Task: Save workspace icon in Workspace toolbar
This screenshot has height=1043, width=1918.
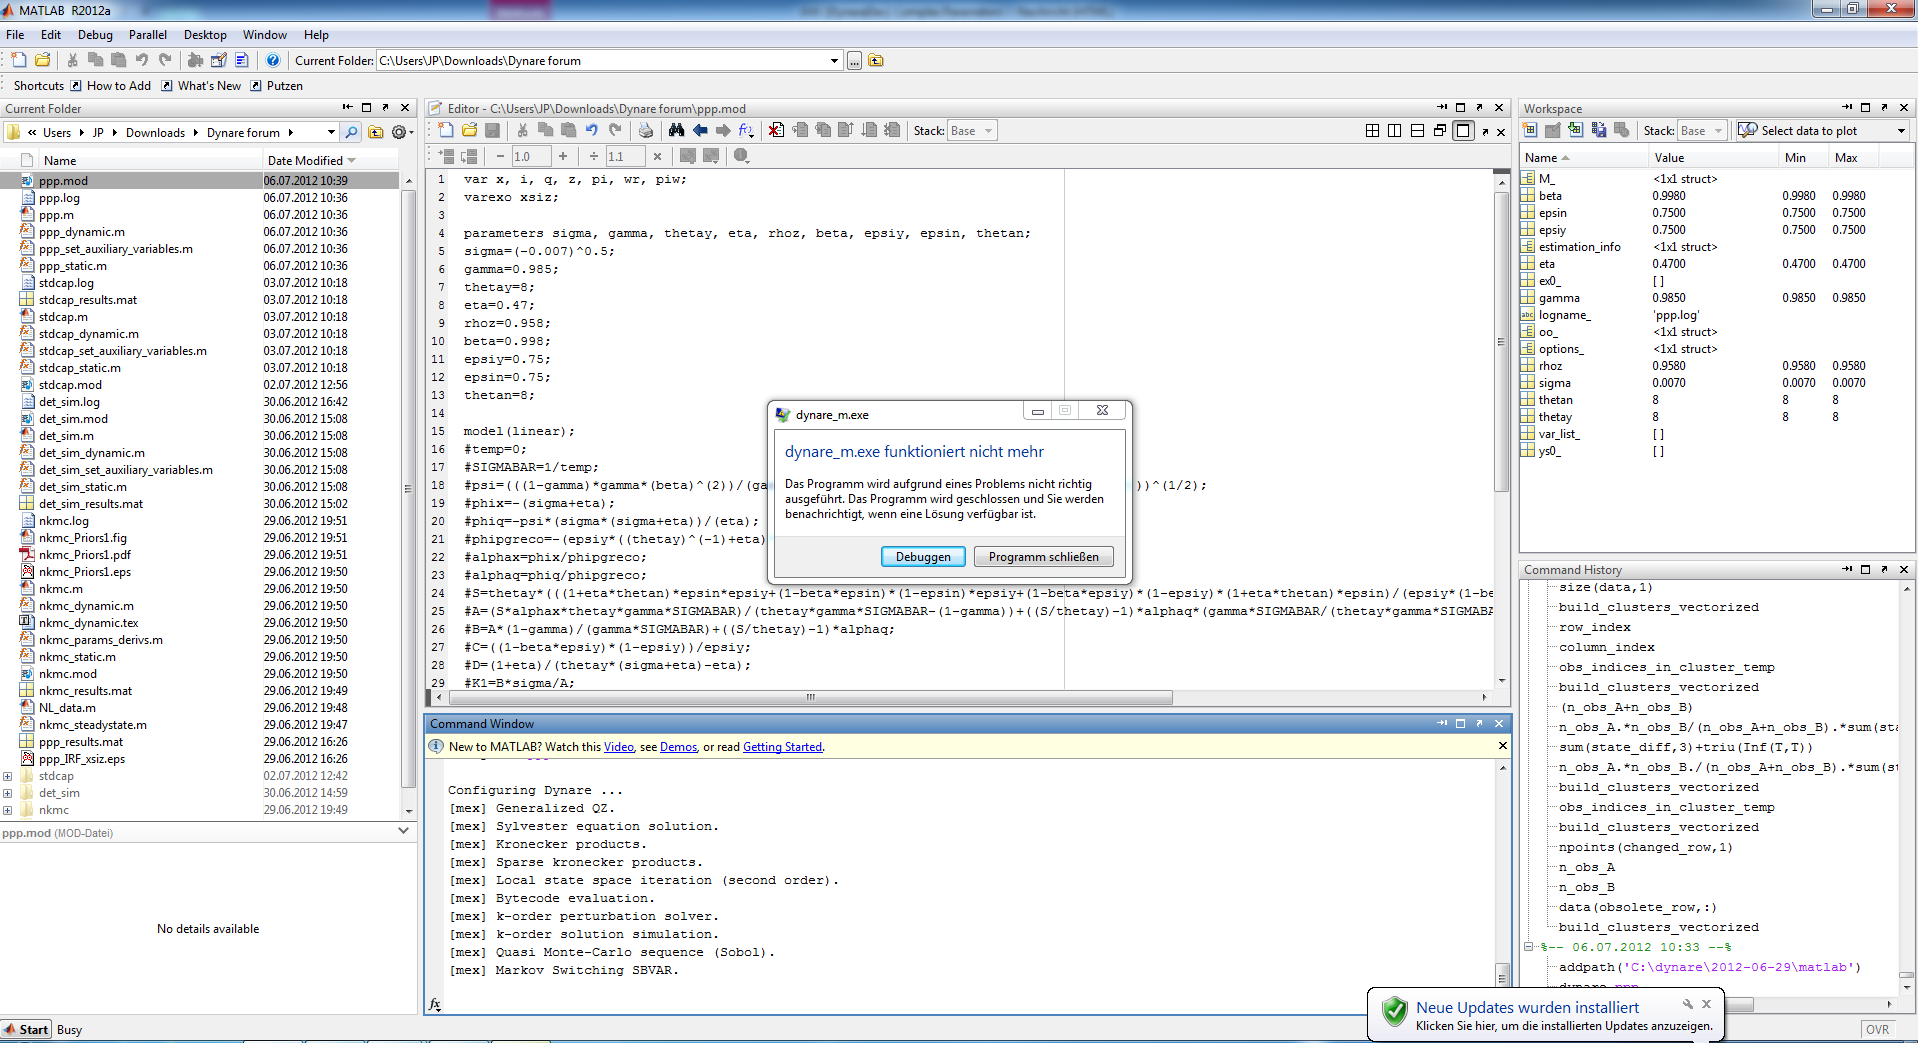Action: [x=1599, y=131]
